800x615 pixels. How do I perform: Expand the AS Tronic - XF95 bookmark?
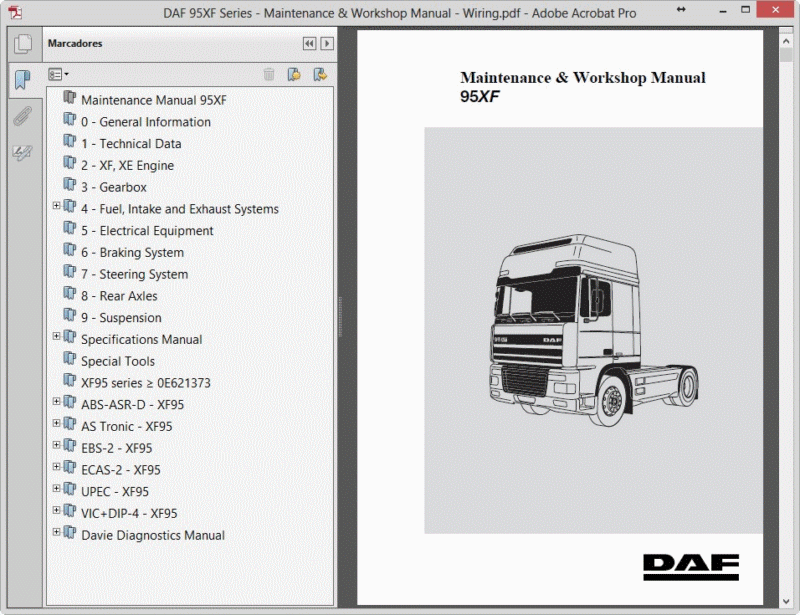(x=57, y=423)
